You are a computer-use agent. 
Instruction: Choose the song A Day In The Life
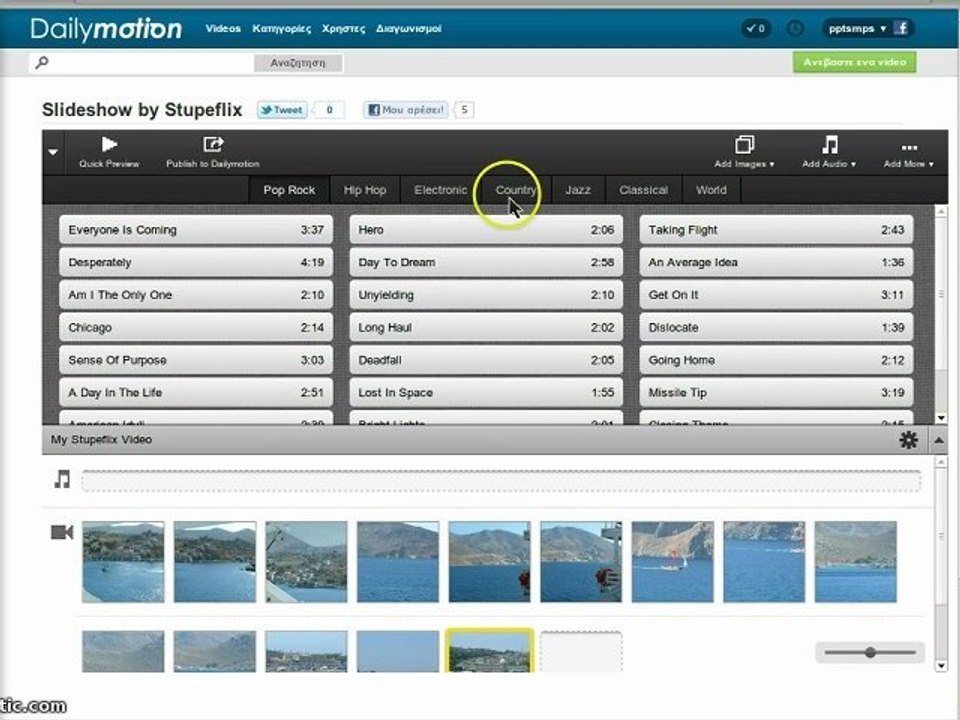pos(196,392)
